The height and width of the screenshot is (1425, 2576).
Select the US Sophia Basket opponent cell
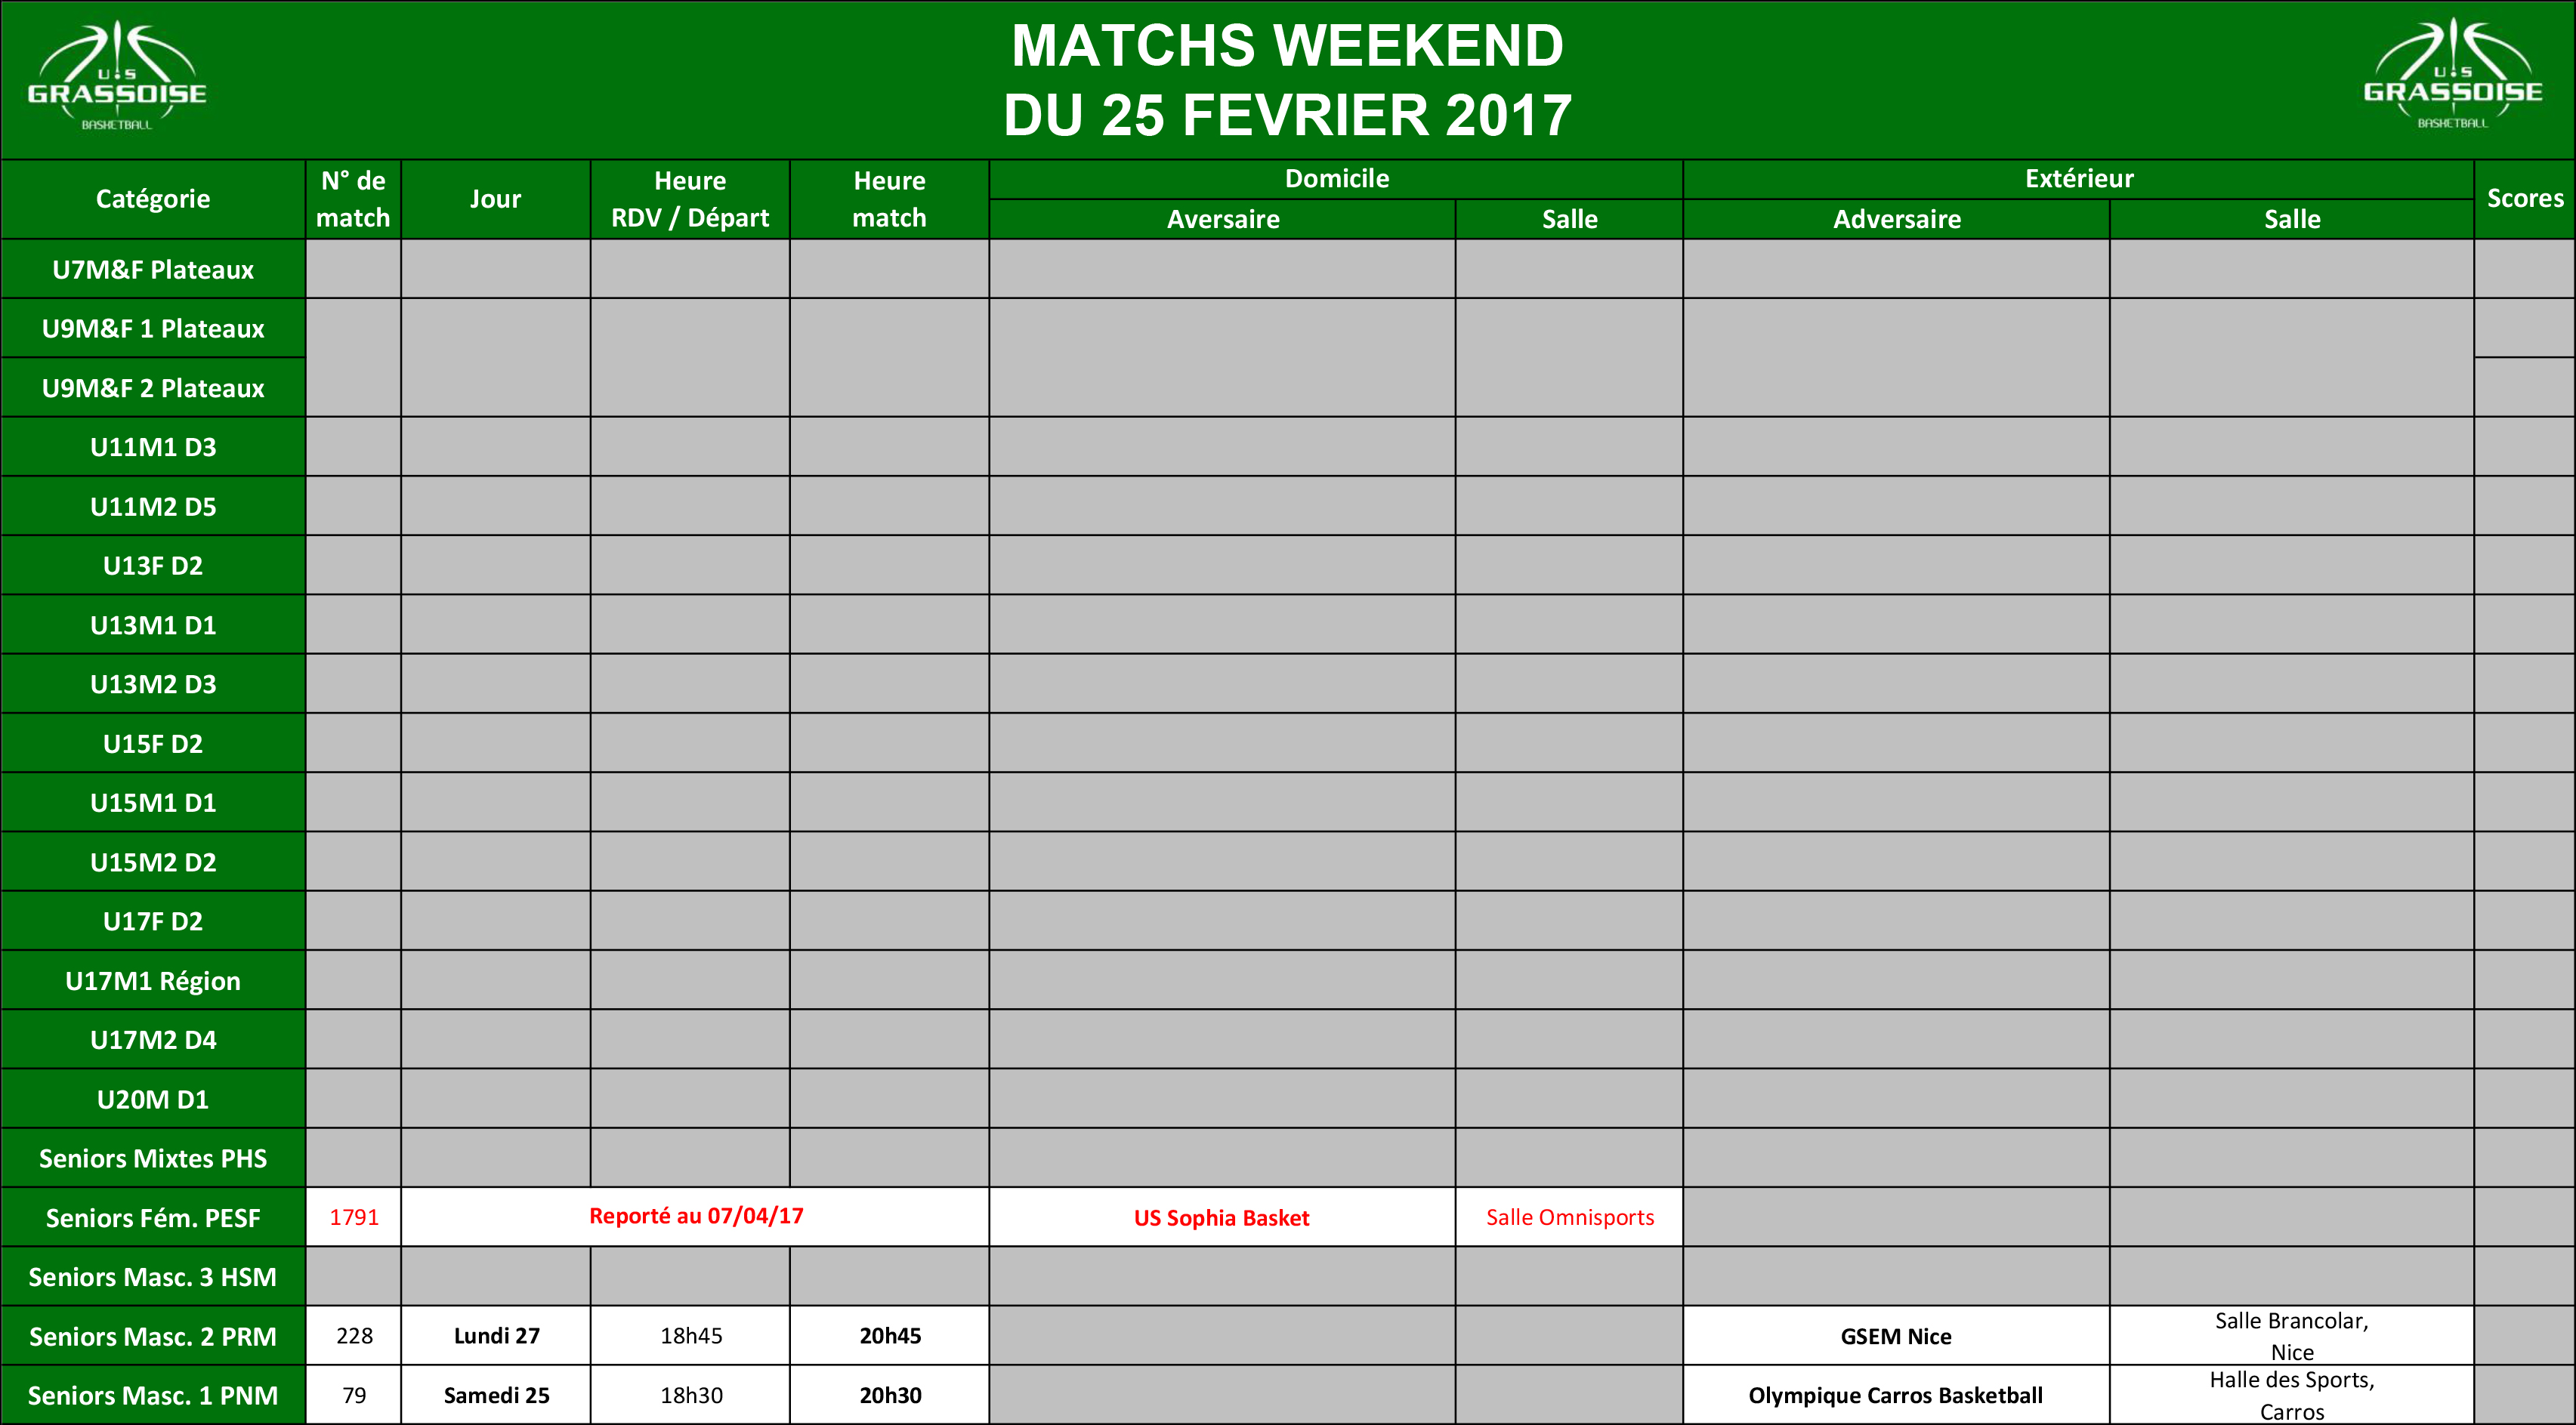(1222, 1217)
